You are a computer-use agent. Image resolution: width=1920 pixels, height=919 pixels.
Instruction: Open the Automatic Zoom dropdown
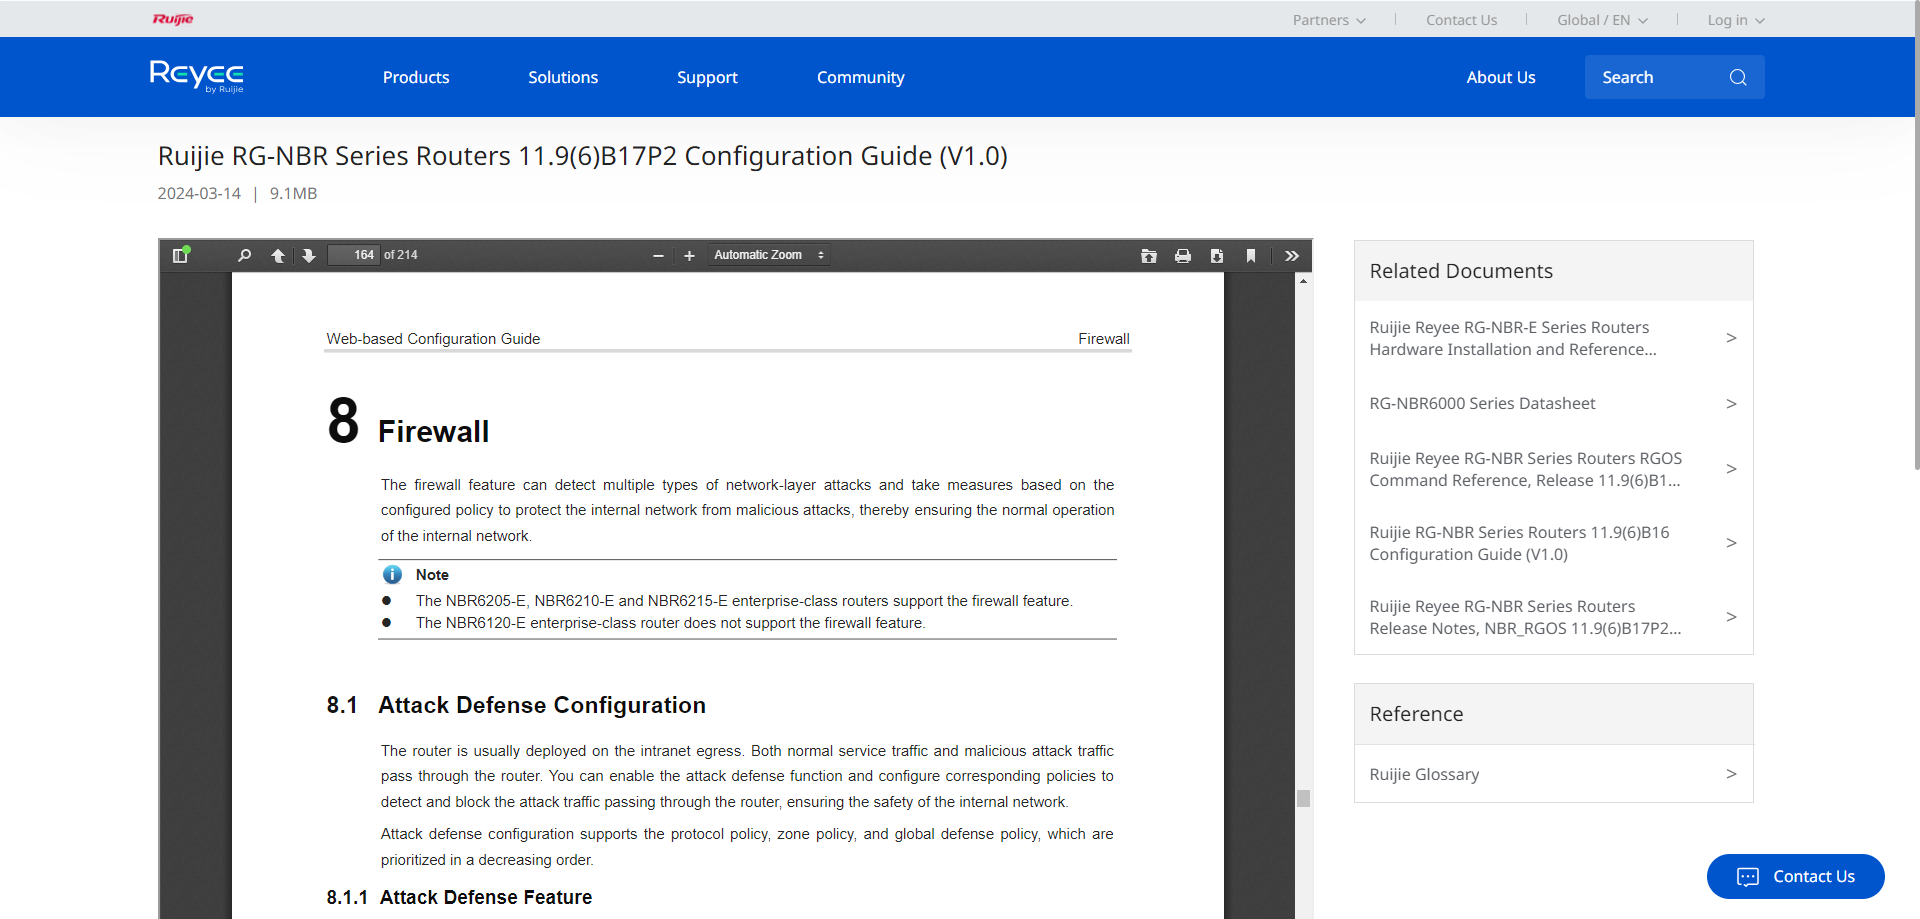tap(768, 255)
